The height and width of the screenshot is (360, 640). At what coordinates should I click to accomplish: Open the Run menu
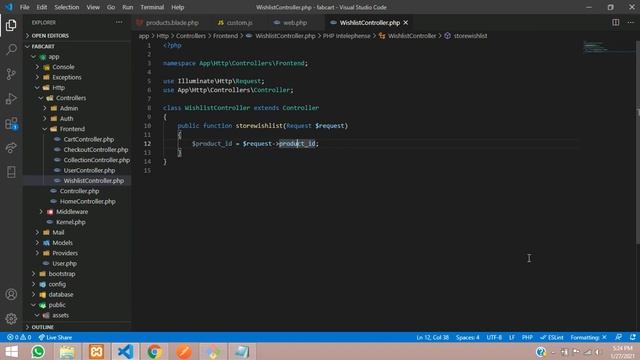point(127,7)
